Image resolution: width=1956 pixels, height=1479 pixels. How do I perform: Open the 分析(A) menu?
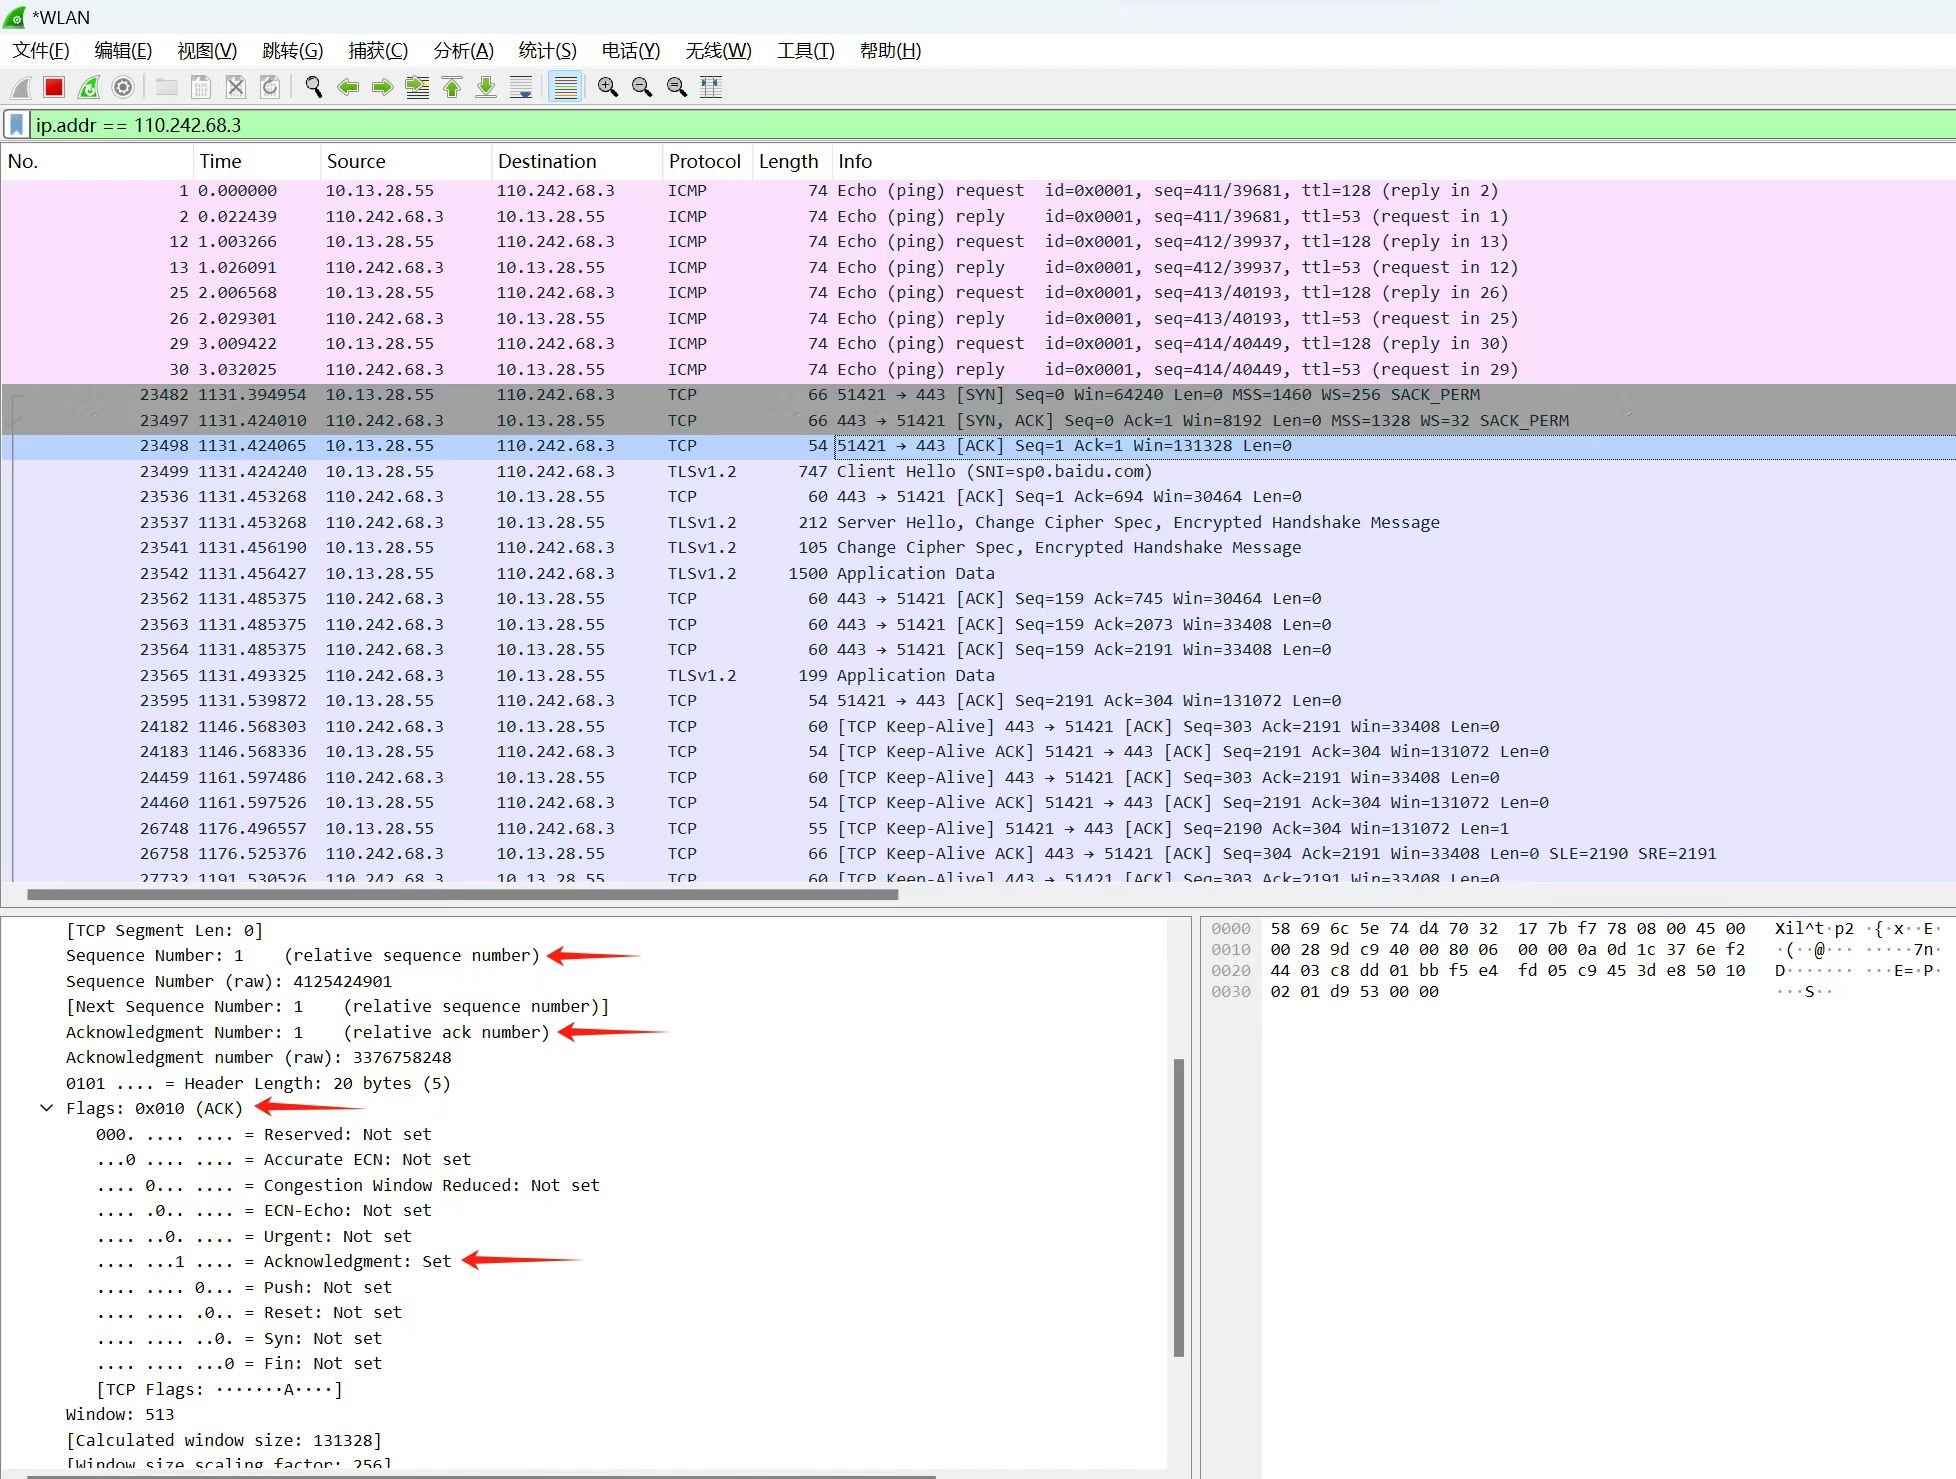463,51
